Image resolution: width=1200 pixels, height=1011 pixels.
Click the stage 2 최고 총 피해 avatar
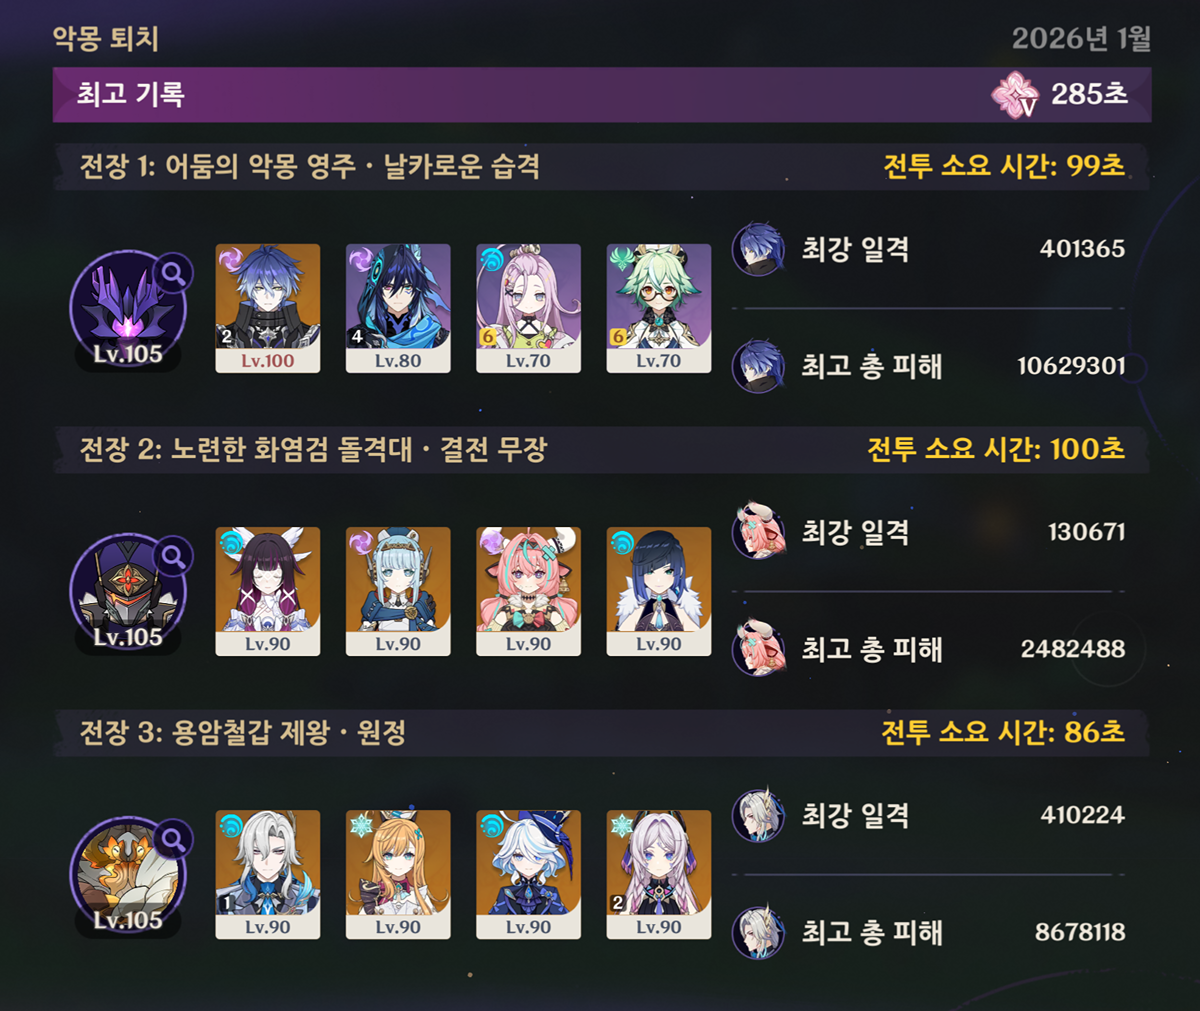tap(758, 649)
